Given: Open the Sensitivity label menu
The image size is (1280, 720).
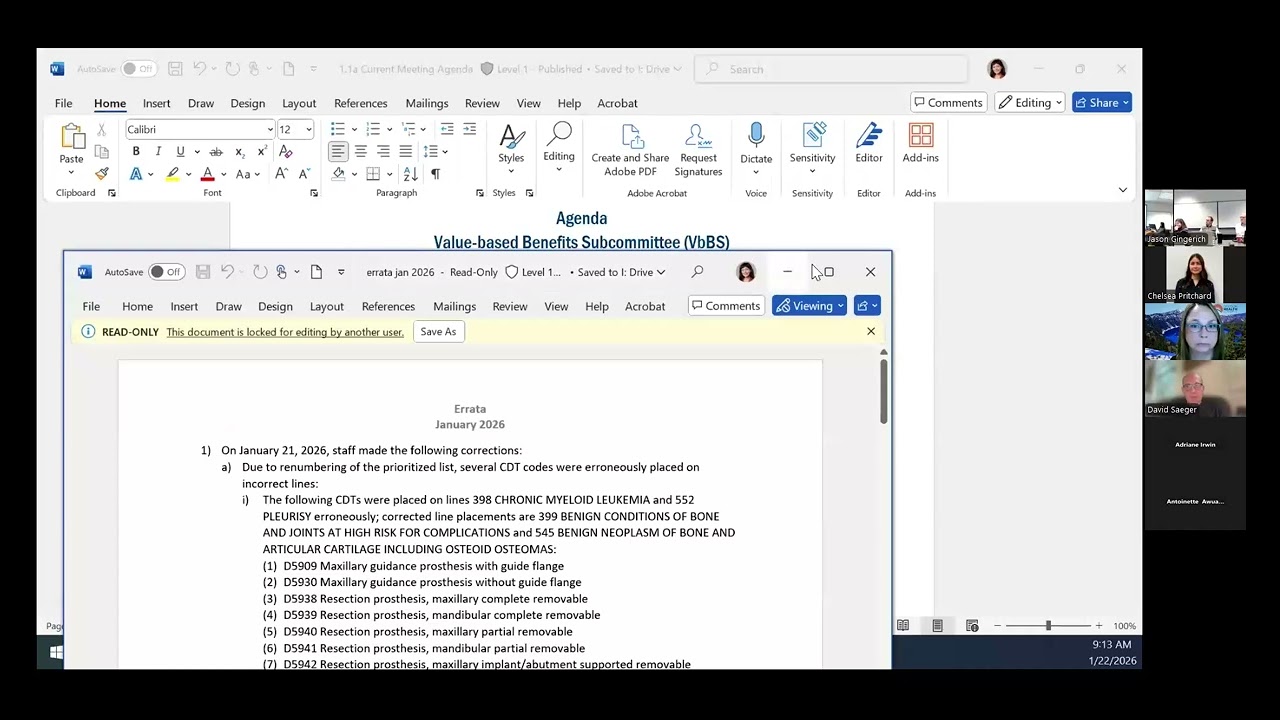Looking at the screenshot, I should (812, 148).
